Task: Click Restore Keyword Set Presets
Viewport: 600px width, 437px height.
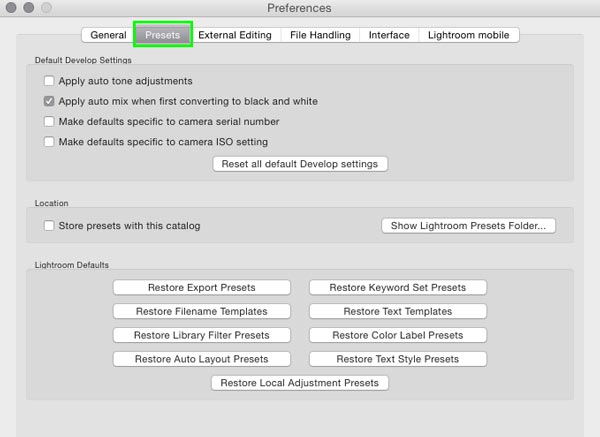Action: 398,287
